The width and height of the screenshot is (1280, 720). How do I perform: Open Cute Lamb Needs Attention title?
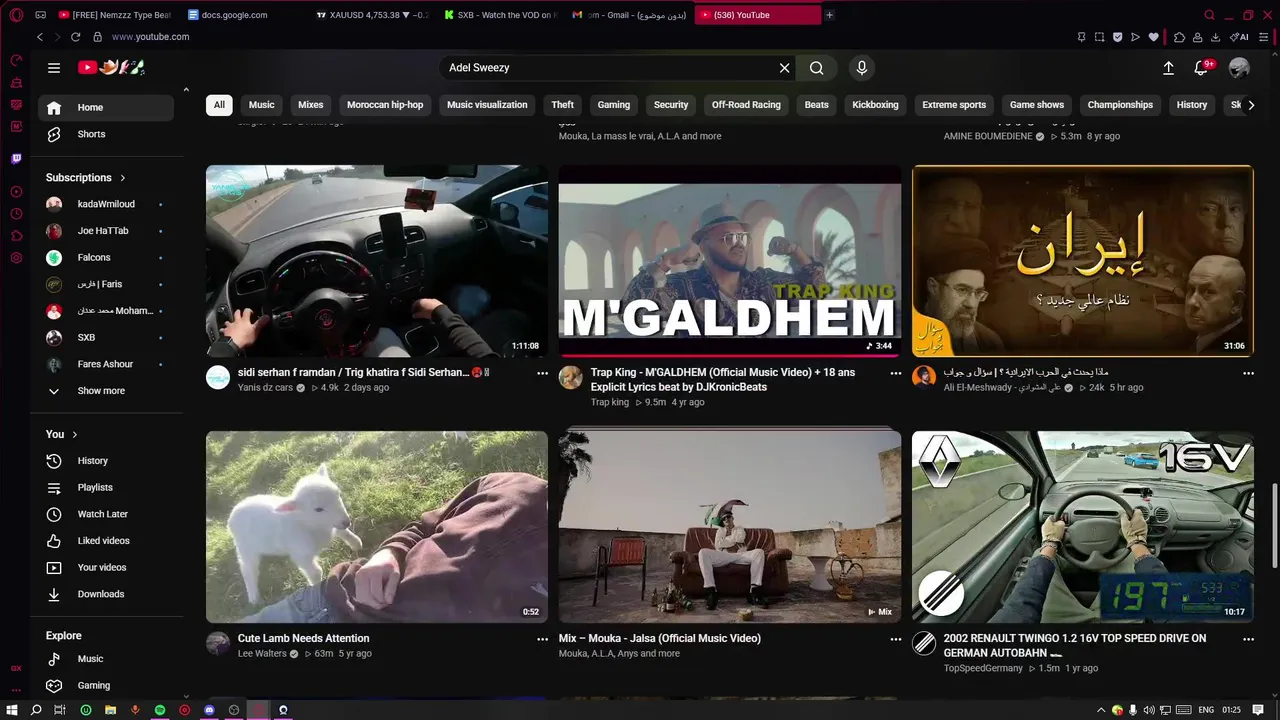point(304,638)
